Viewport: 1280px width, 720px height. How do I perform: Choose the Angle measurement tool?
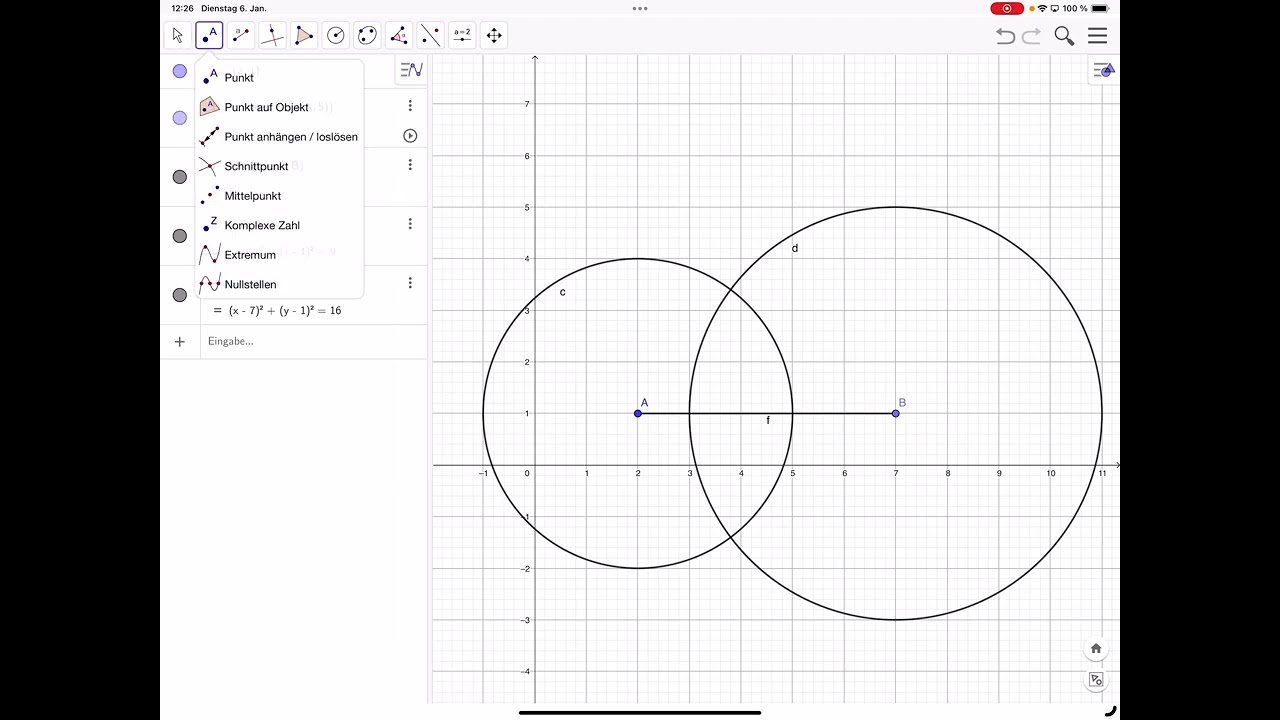pyautogui.click(x=399, y=36)
